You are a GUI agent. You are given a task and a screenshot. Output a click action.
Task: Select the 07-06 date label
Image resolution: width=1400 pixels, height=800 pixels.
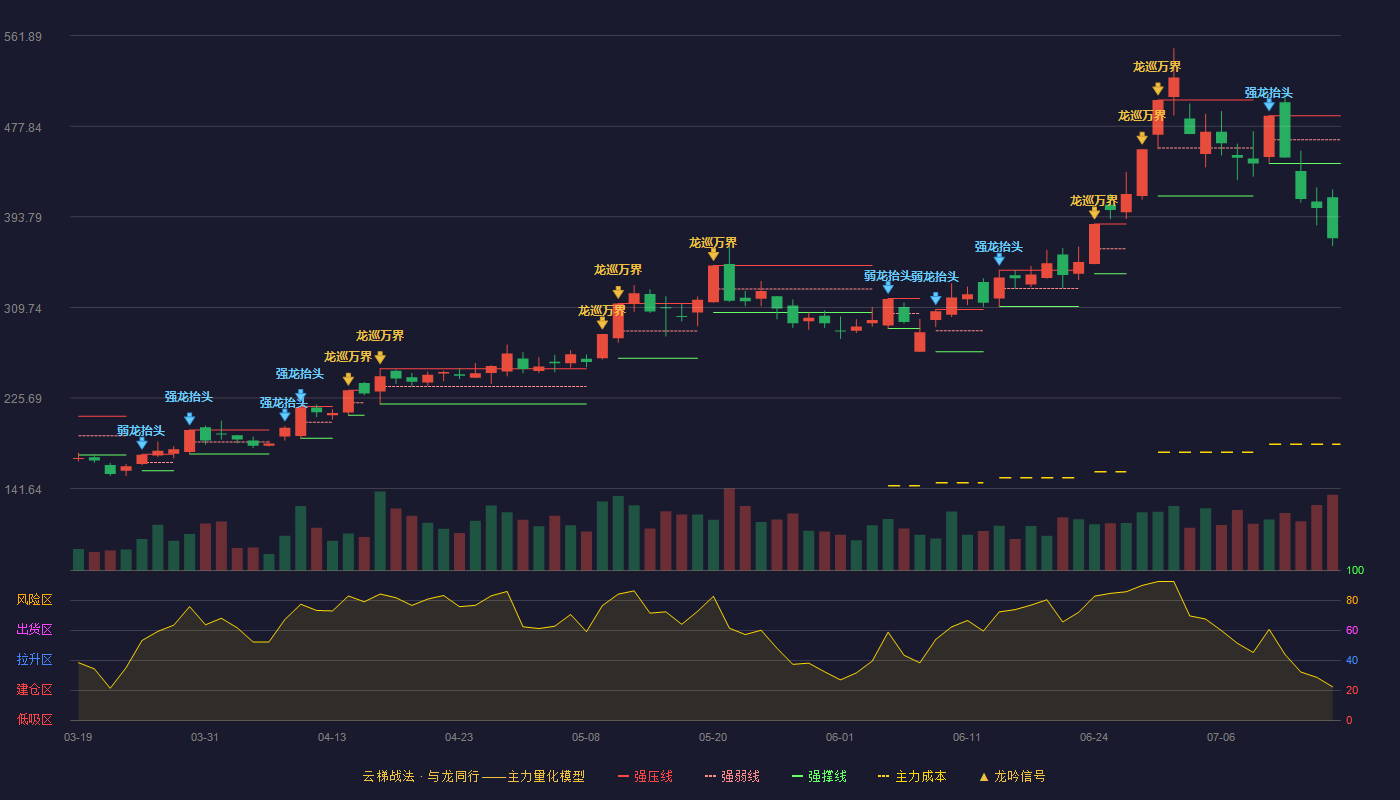point(1221,737)
